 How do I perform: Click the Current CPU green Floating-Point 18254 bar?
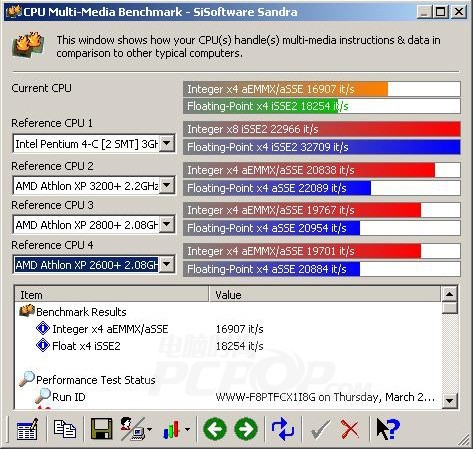[x=322, y=106]
